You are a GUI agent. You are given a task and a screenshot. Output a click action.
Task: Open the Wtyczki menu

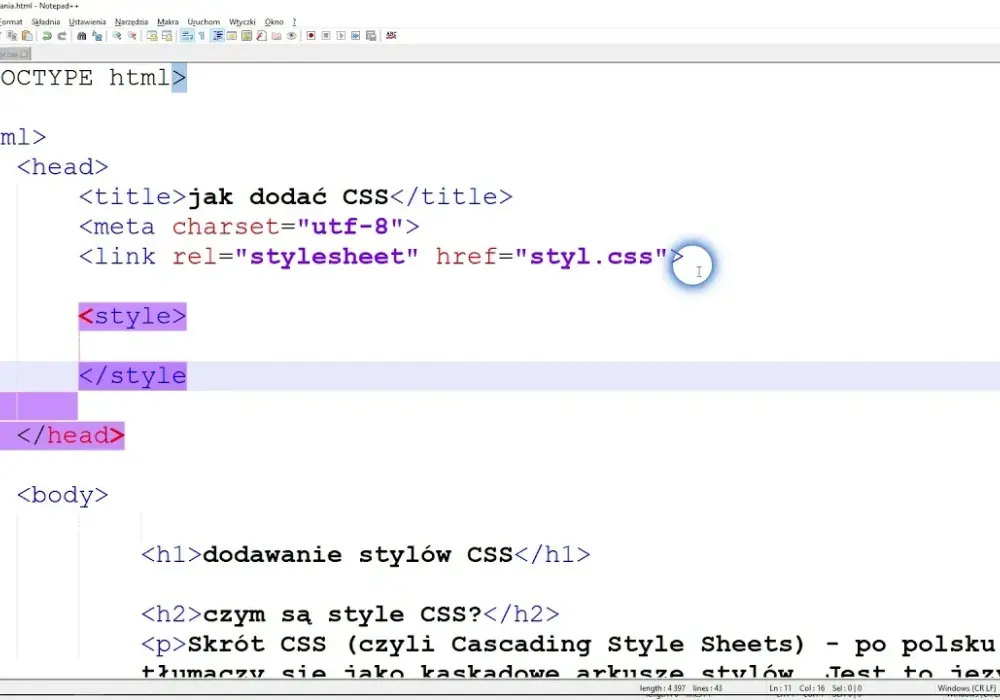coord(242,22)
